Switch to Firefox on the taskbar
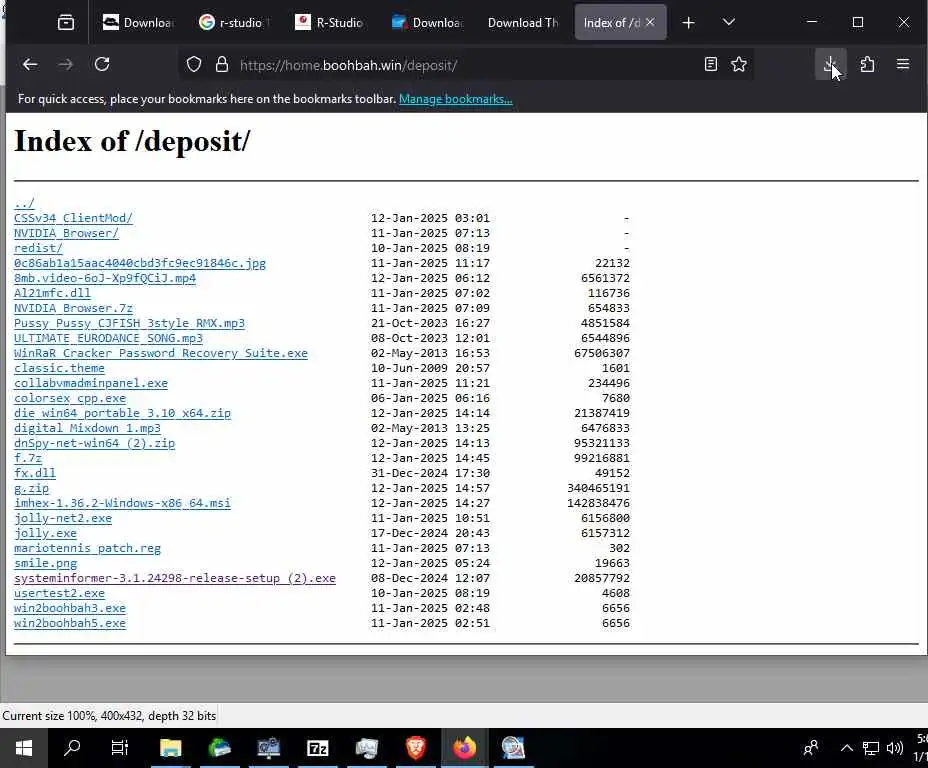This screenshot has width=928, height=768. (465, 748)
